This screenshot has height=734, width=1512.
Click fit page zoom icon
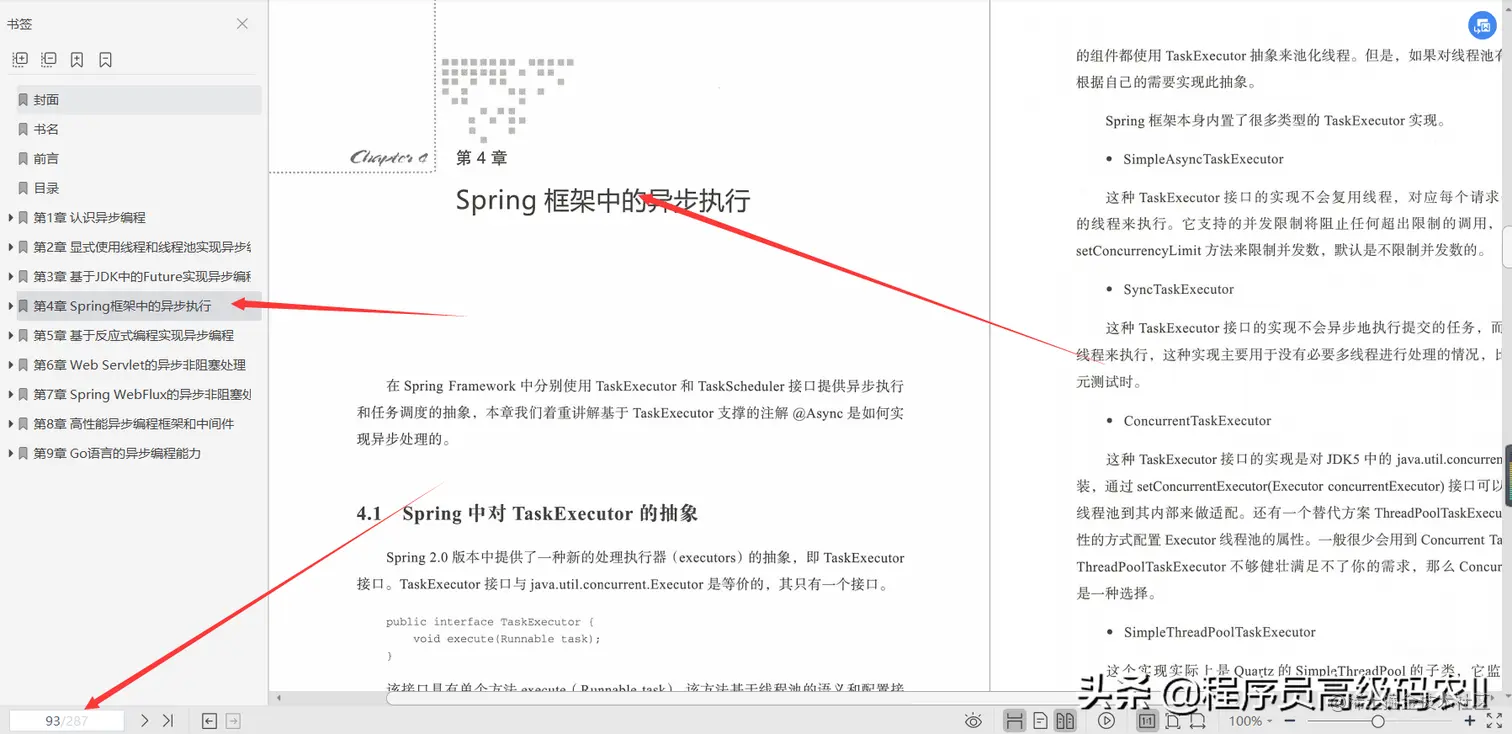1172,721
